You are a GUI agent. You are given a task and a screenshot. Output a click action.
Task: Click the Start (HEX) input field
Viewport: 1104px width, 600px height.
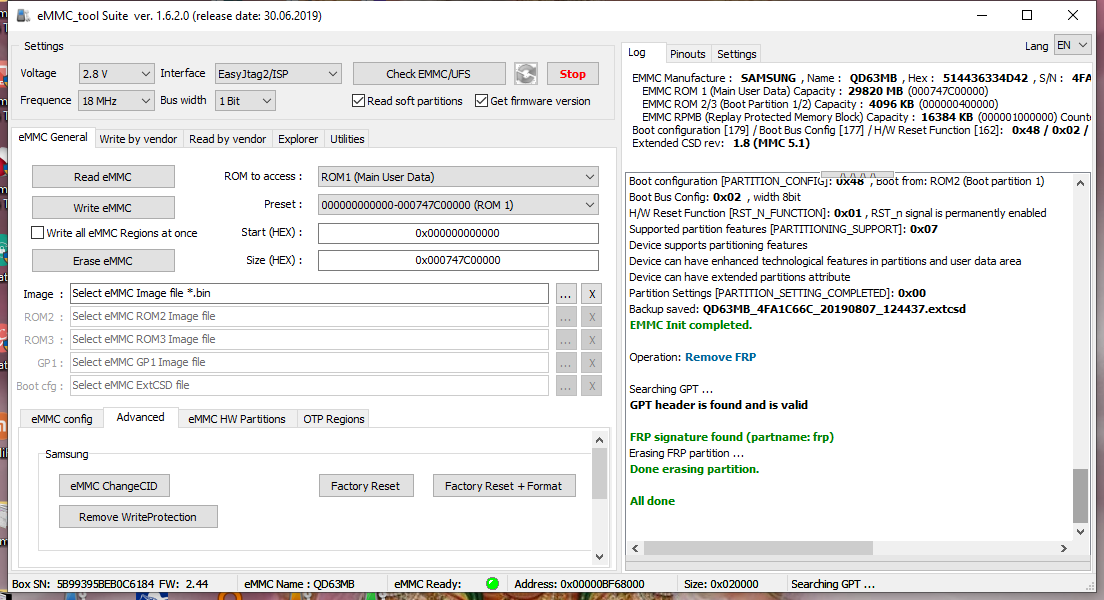[x=458, y=233]
